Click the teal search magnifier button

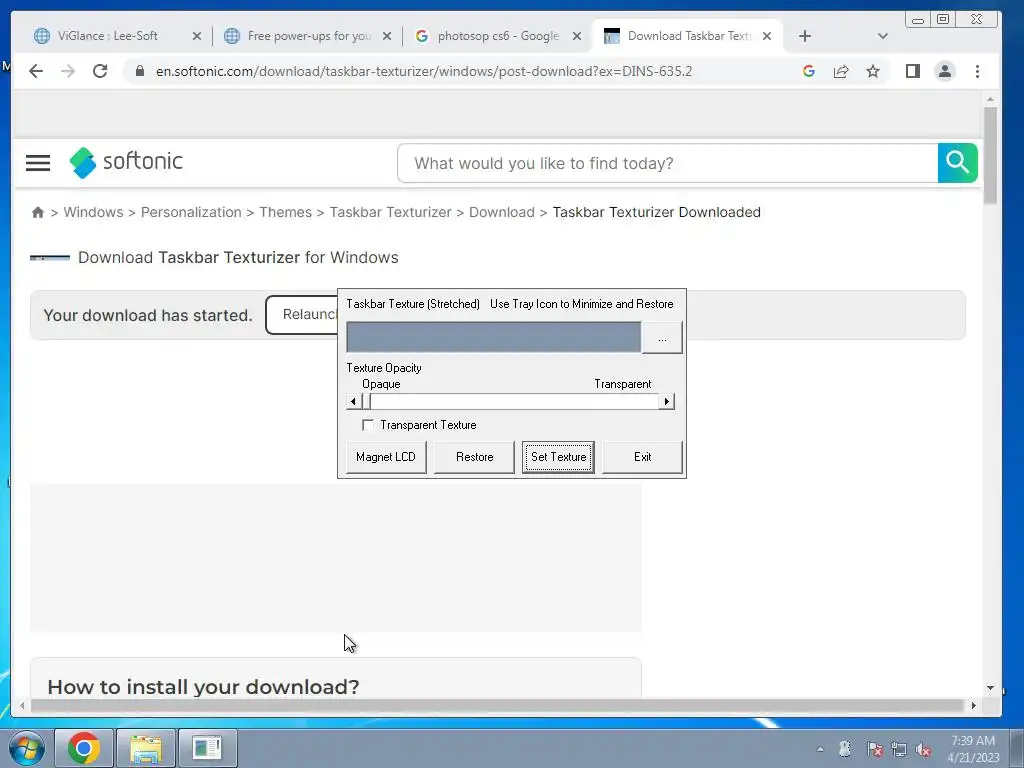957,163
